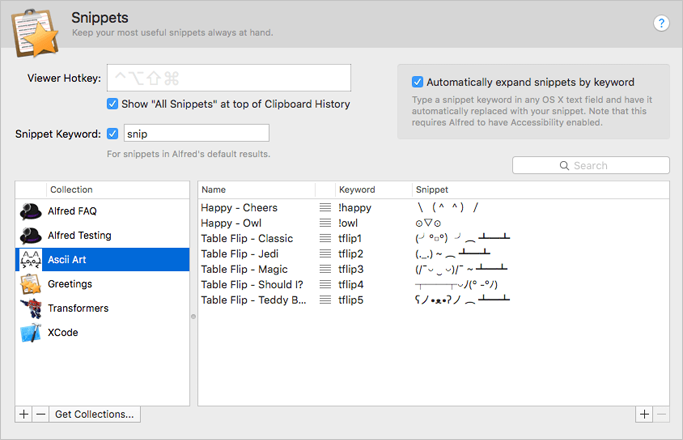The width and height of the screenshot is (683, 440).
Task: Select the Happy - Cheers snippet name
Action: coord(239,208)
